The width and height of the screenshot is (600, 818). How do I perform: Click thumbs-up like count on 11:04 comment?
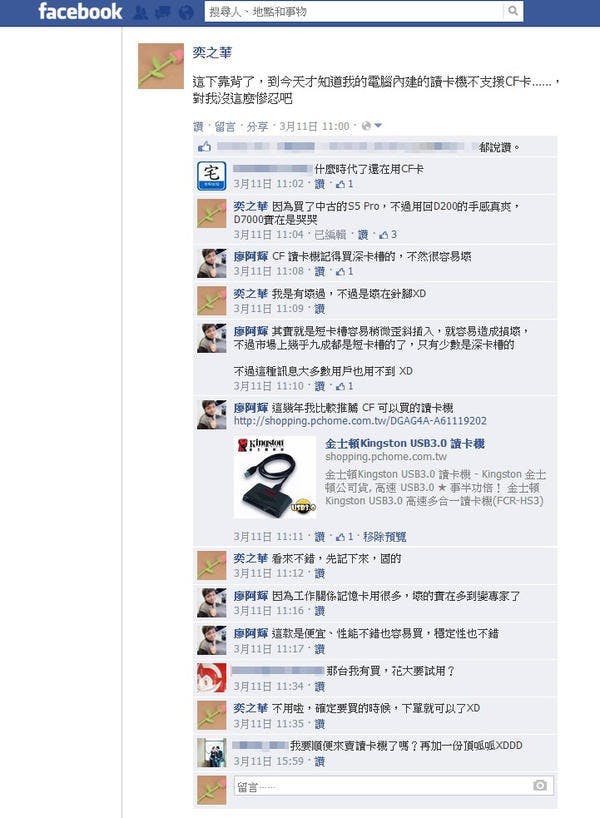pyautogui.click(x=388, y=235)
